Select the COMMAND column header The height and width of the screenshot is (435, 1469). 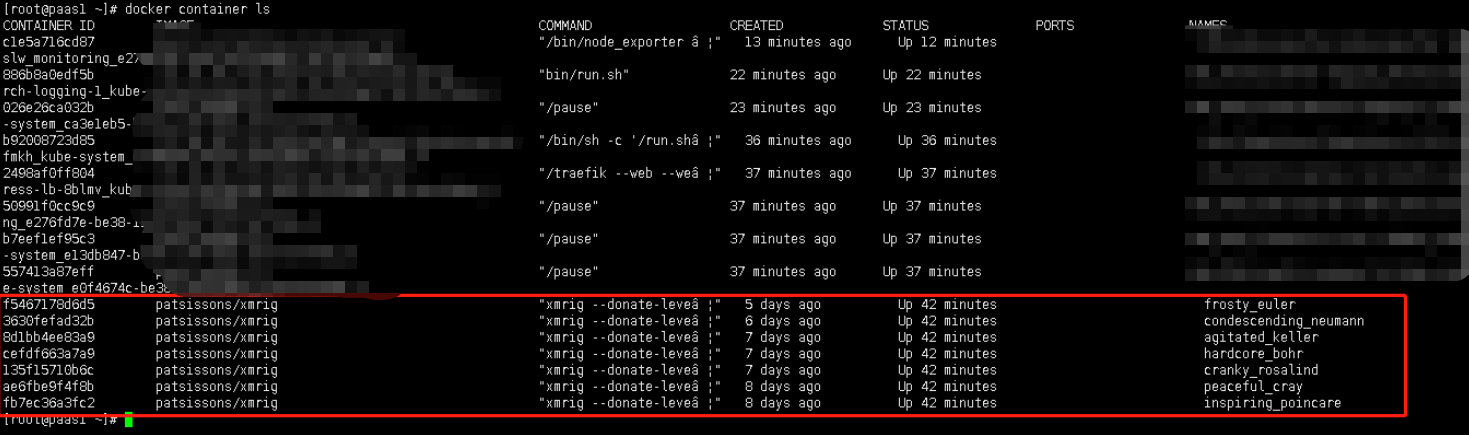[x=565, y=25]
